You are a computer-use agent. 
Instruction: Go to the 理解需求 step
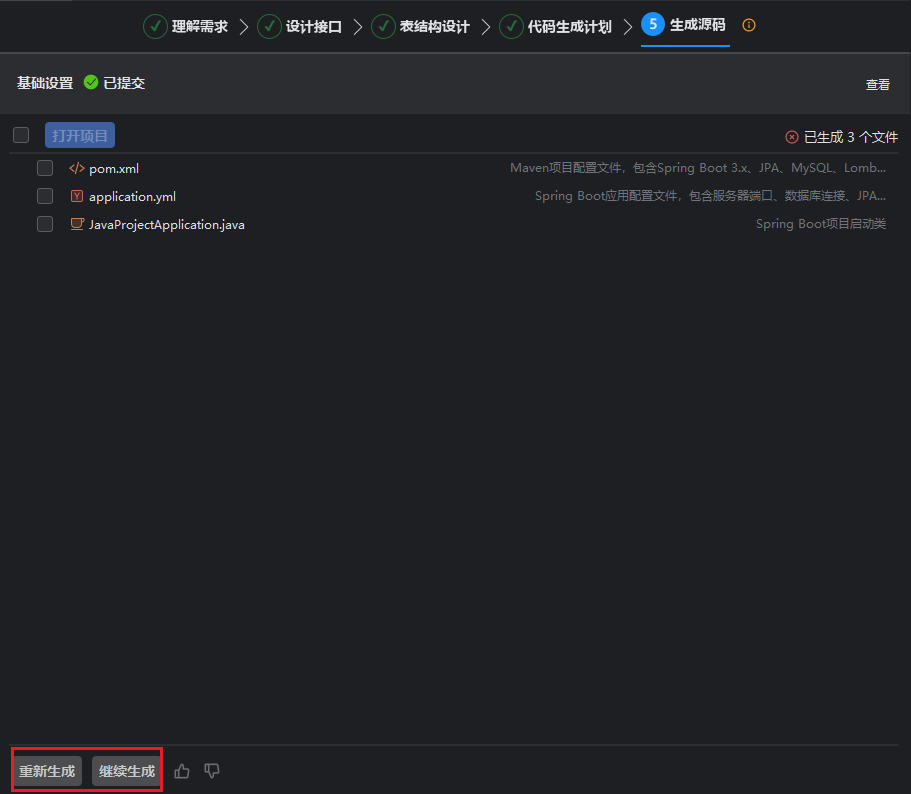pyautogui.click(x=186, y=27)
